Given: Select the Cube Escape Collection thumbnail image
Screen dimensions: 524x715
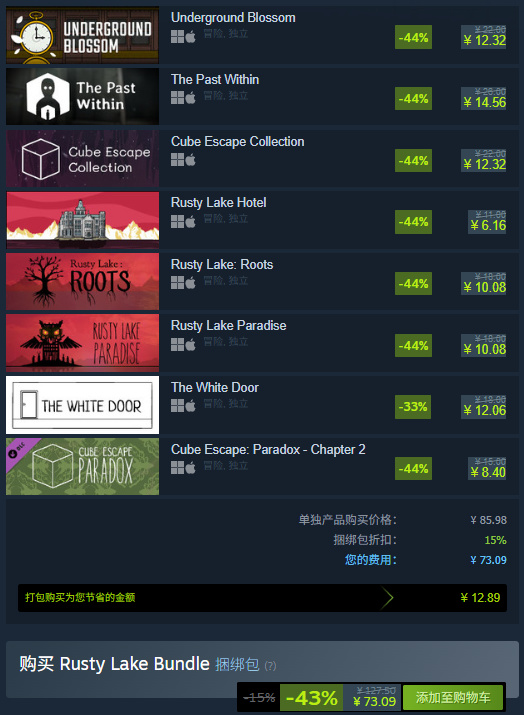Looking at the screenshot, I should (83, 158).
